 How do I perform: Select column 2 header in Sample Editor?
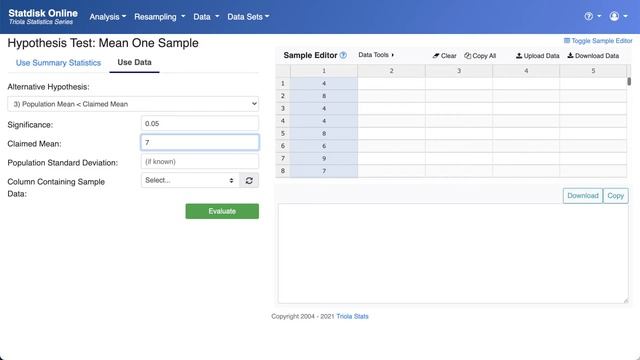pos(391,71)
